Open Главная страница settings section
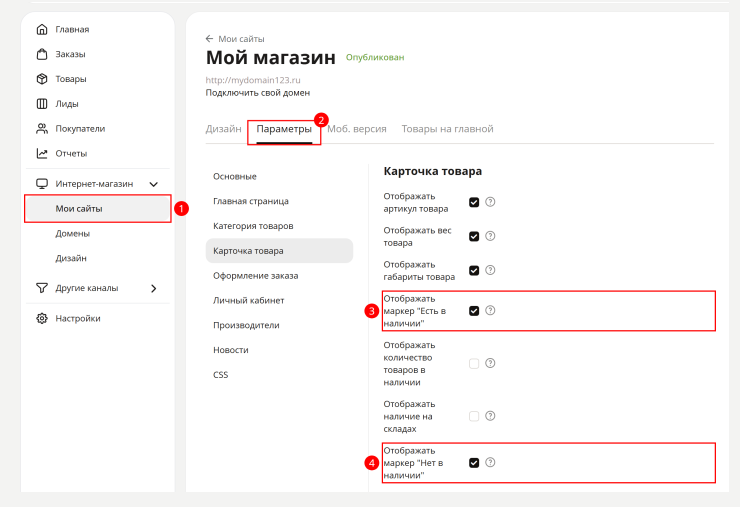 point(279,201)
